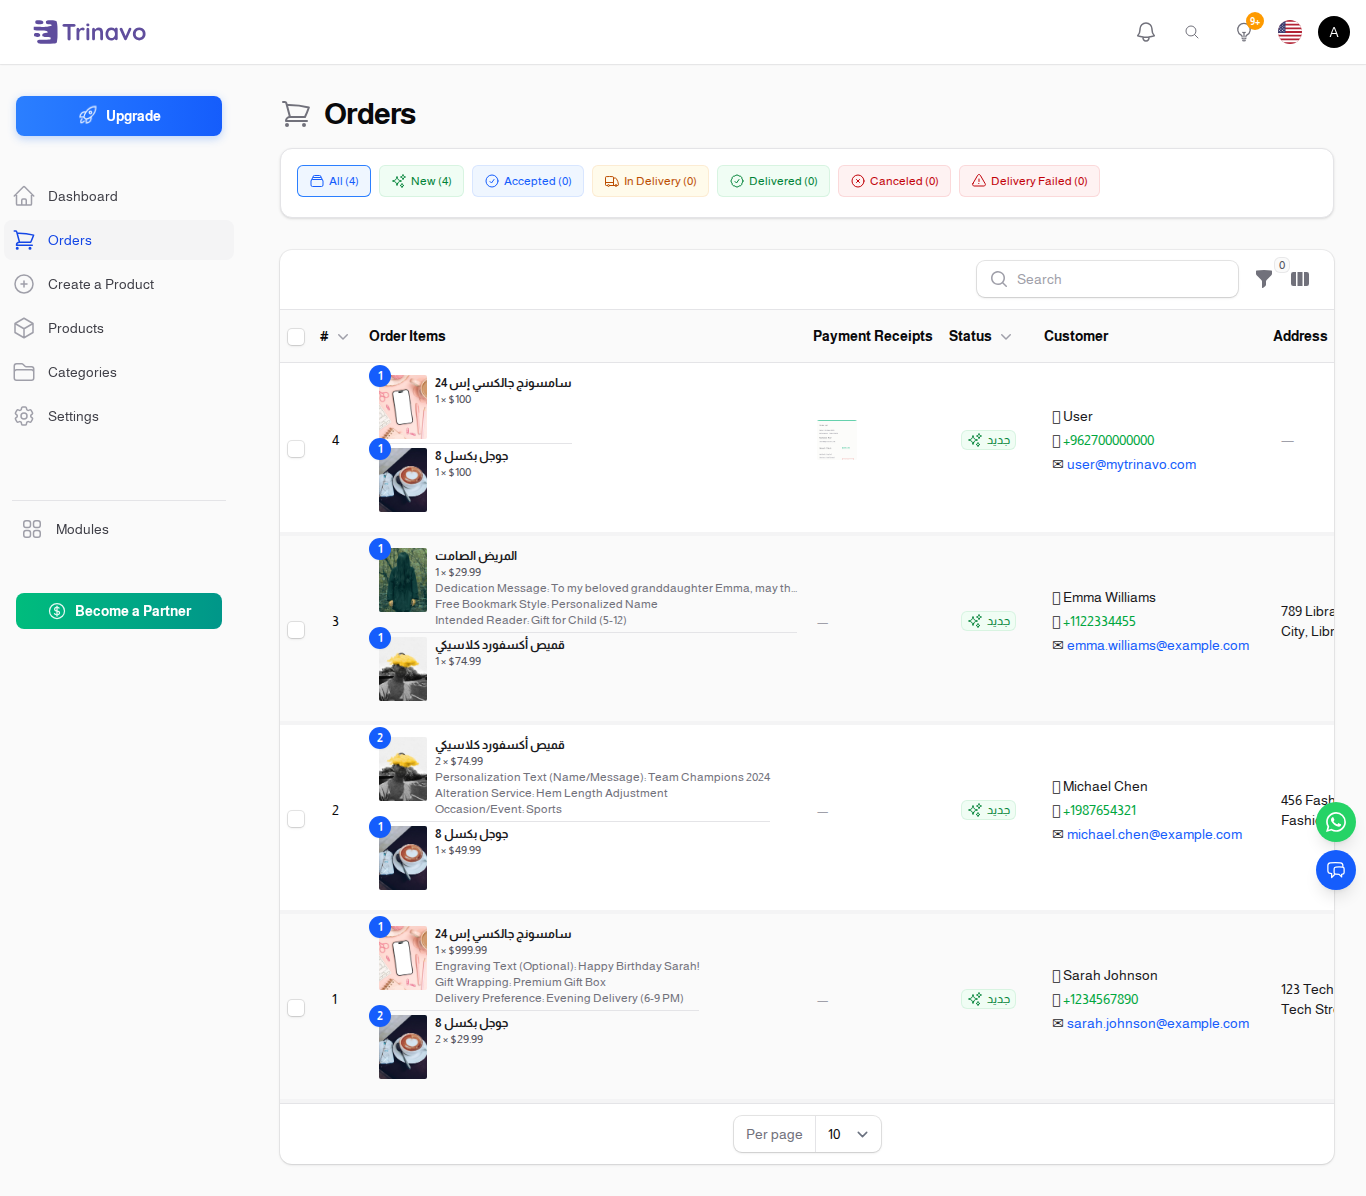The width and height of the screenshot is (1366, 1196).
Task: Select order 1 checkbox
Action: click(x=296, y=1008)
